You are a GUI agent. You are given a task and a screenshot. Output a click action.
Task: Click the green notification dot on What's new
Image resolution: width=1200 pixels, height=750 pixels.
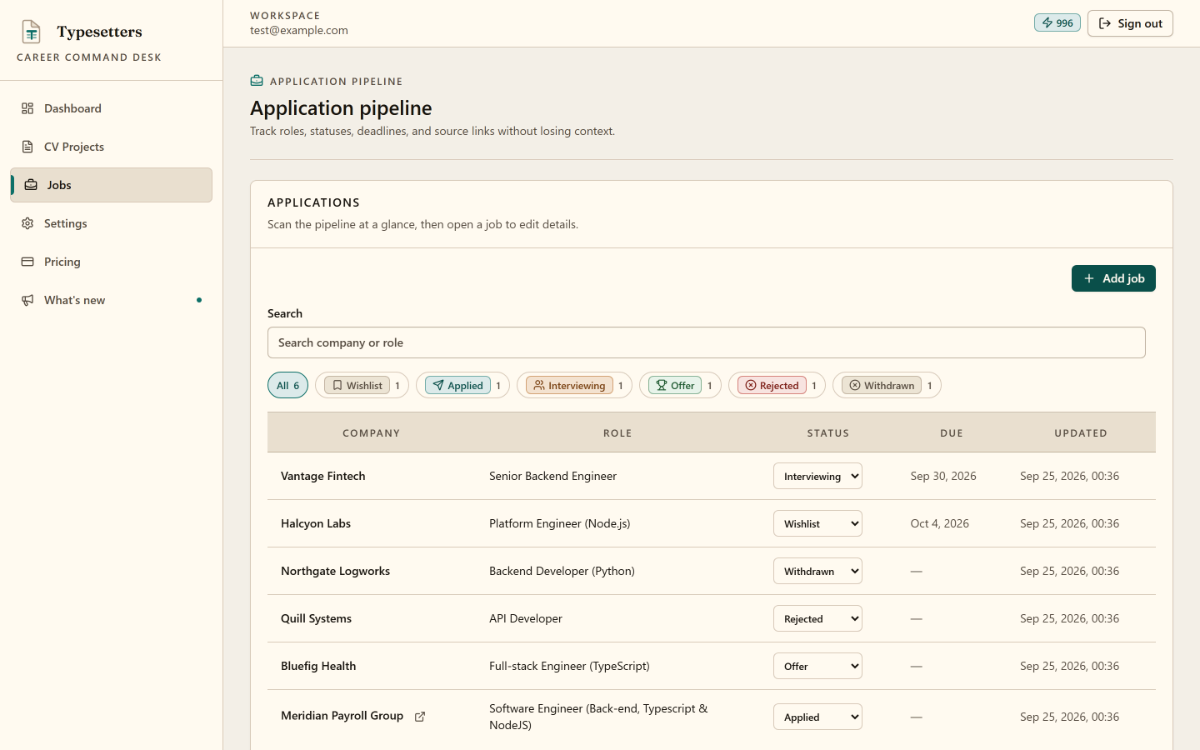(x=199, y=300)
